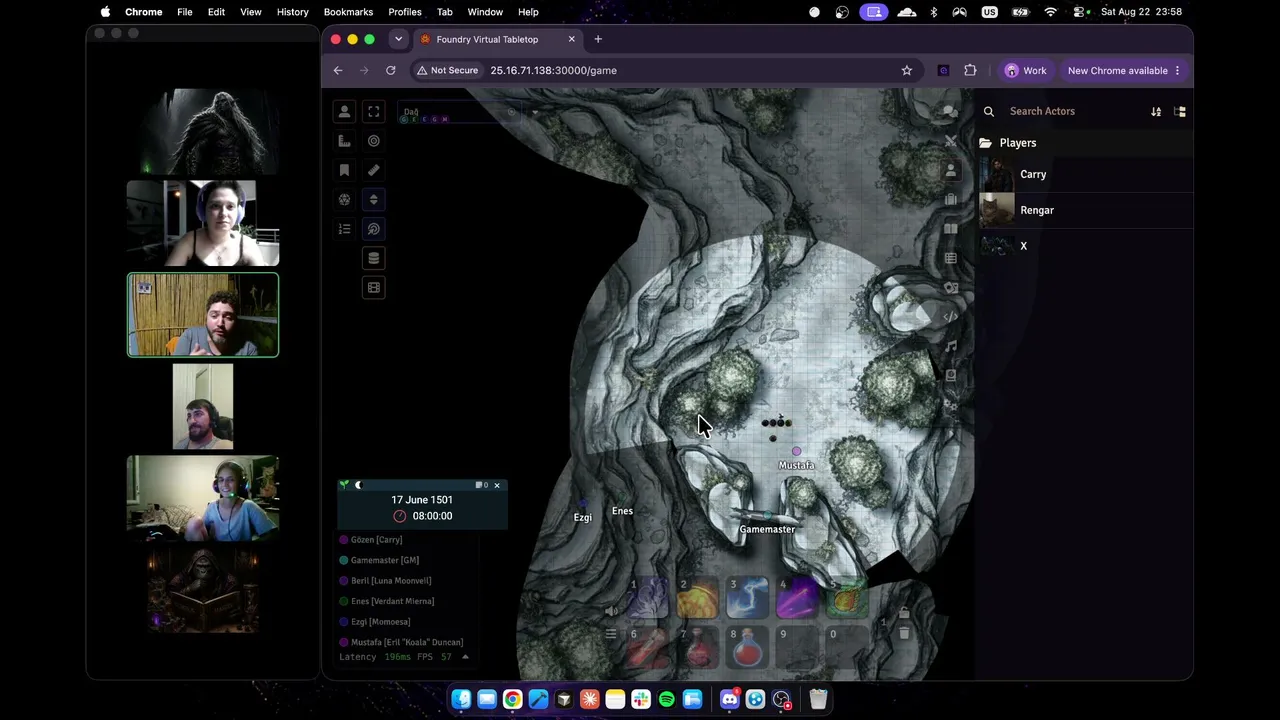Open the Items suitcase sidebar tab
1280x720 pixels.
951,200
